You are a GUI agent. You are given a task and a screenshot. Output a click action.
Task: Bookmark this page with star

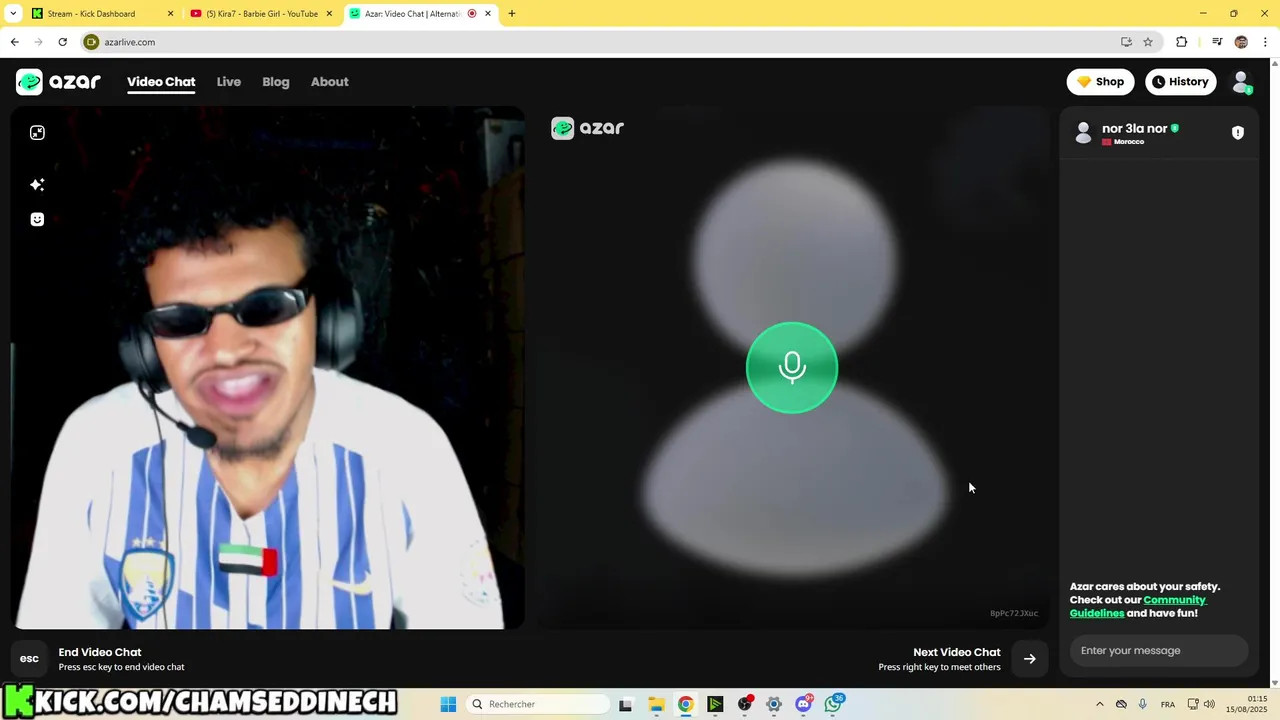pos(1148,42)
